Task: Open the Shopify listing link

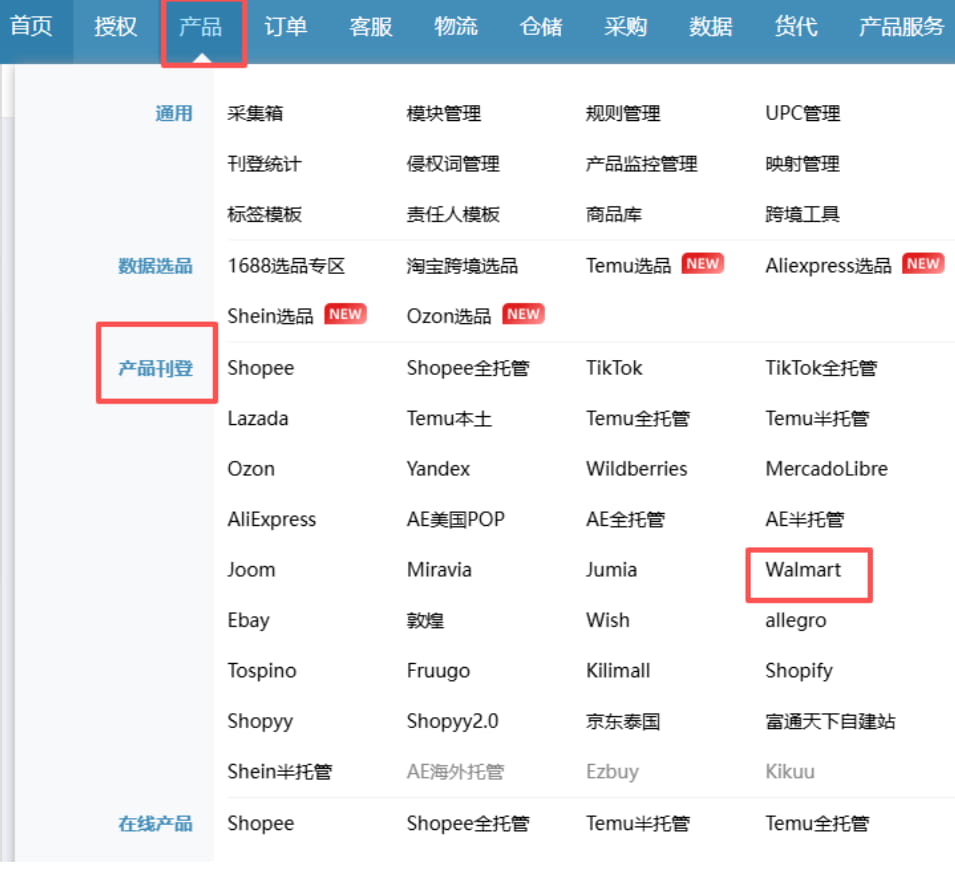Action: (x=798, y=671)
